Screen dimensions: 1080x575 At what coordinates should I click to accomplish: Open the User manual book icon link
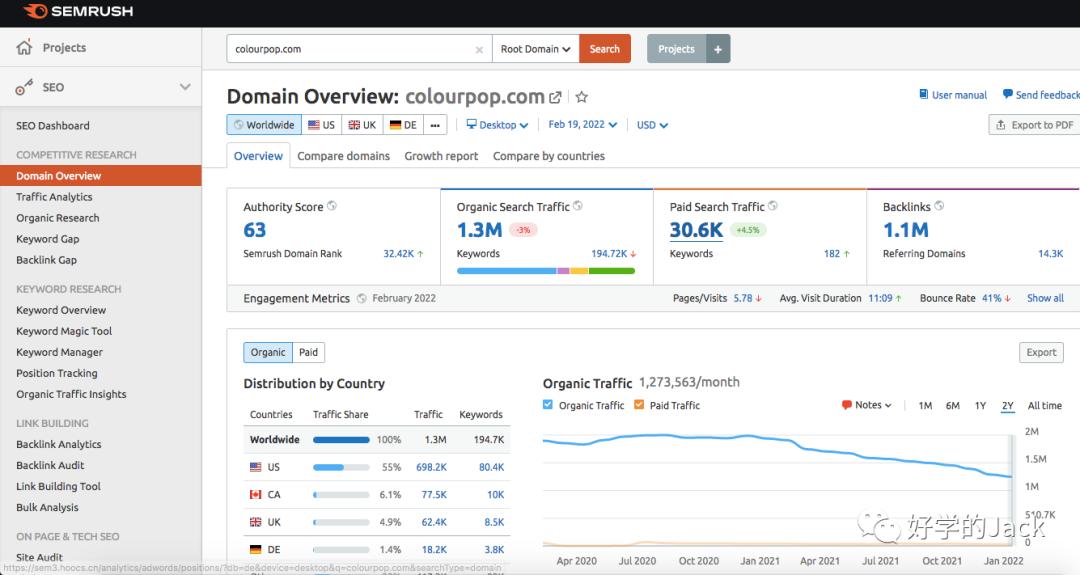click(924, 95)
